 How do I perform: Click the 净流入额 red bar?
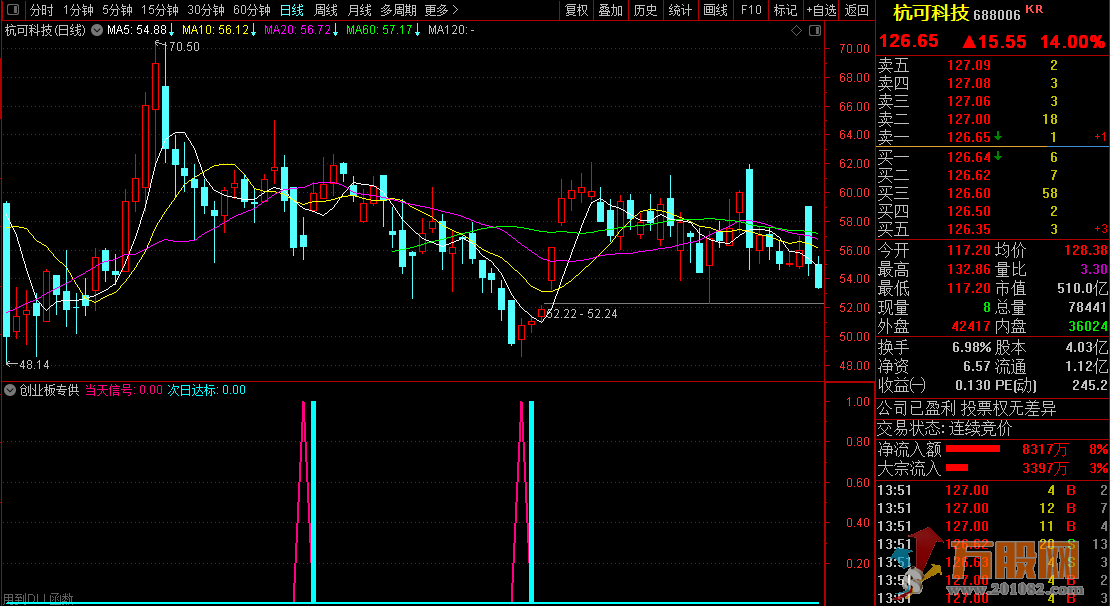tap(973, 449)
